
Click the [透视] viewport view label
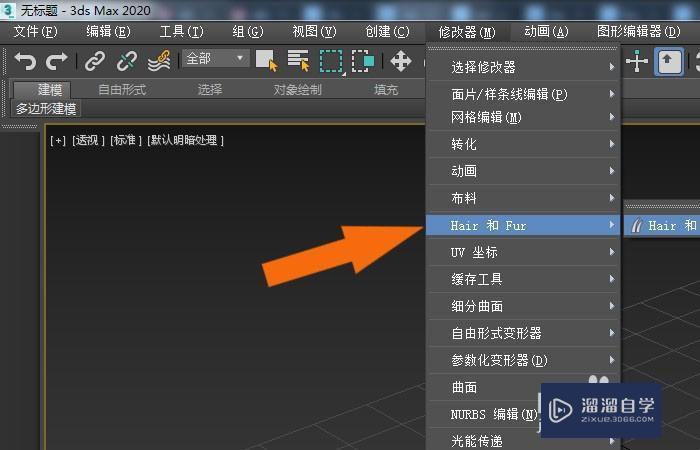click(88, 141)
